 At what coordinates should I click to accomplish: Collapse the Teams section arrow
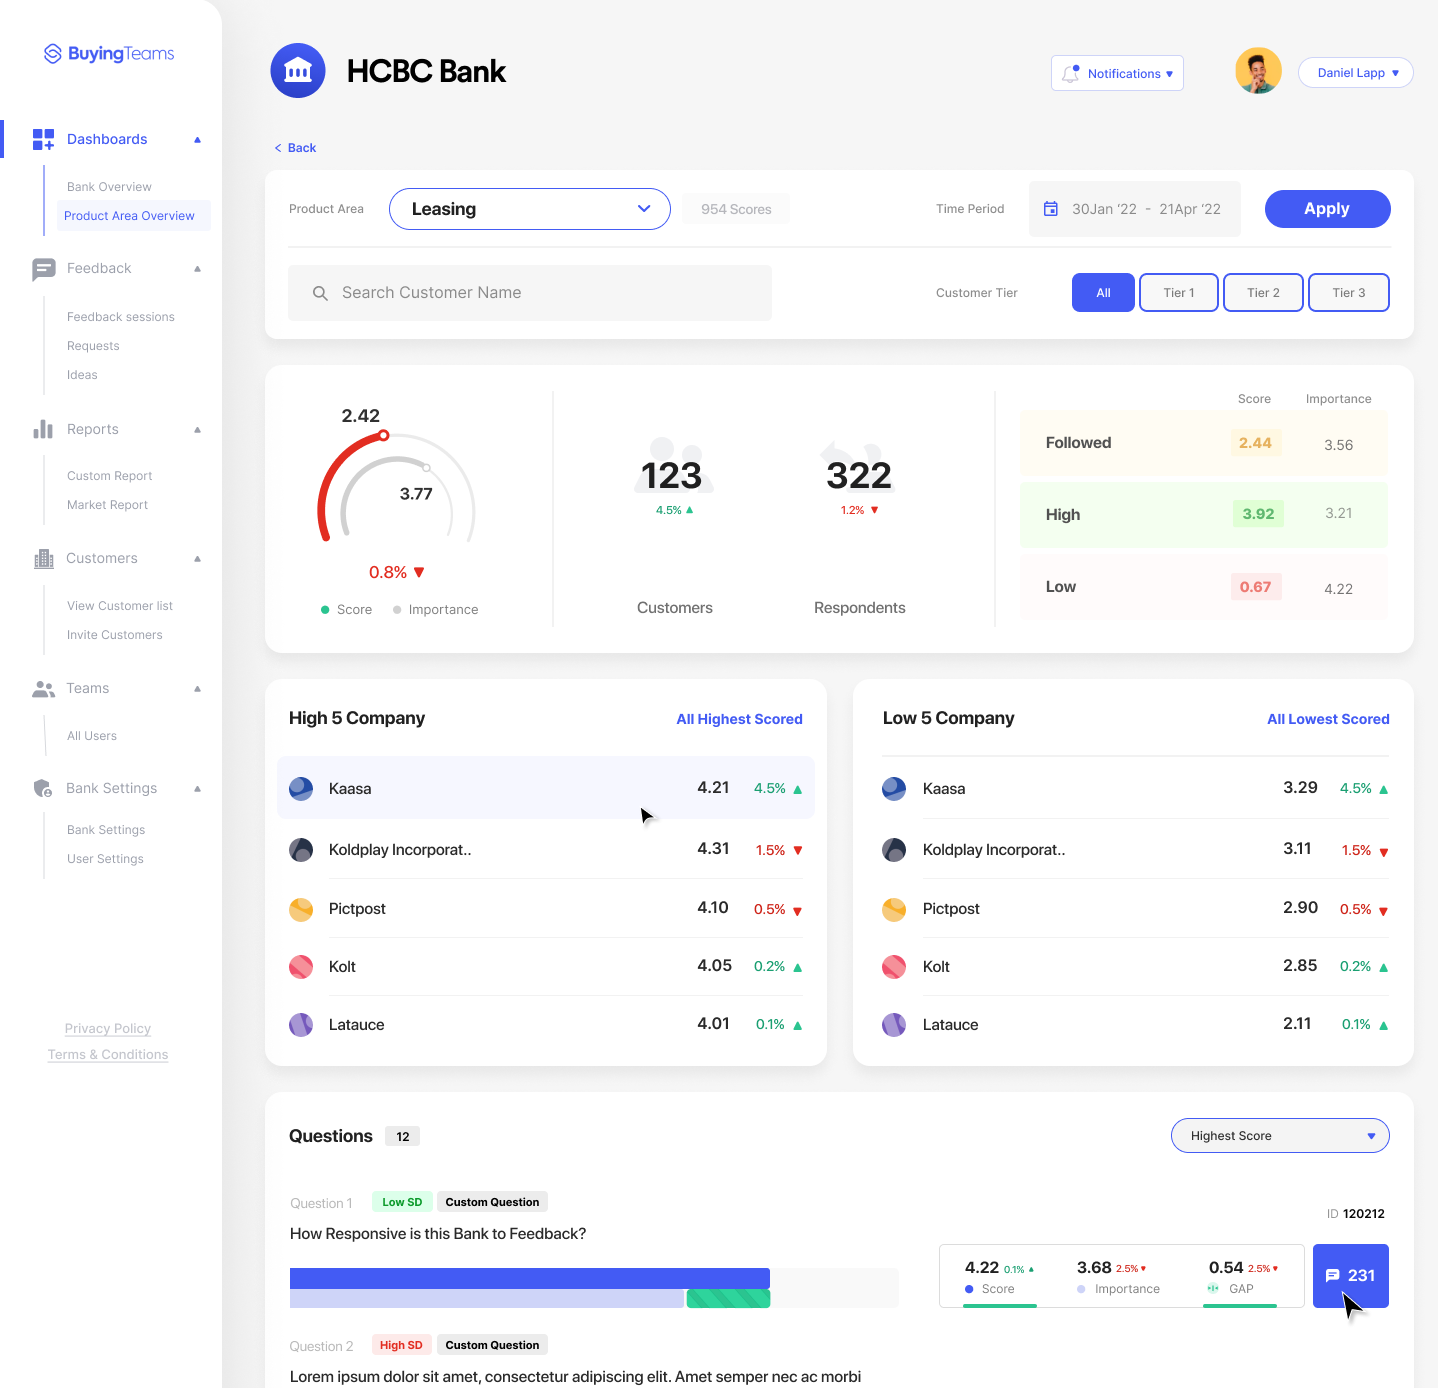click(x=198, y=689)
